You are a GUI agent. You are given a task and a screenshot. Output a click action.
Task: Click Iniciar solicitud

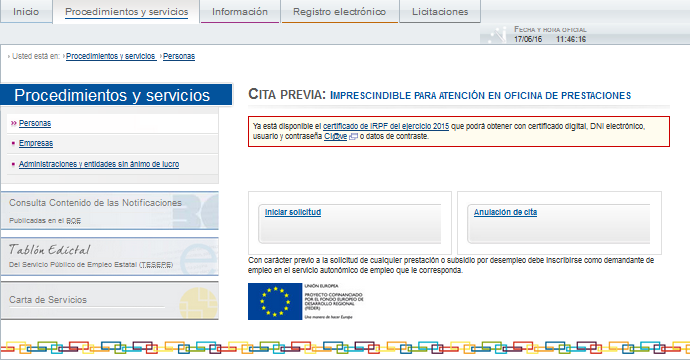[x=293, y=212]
